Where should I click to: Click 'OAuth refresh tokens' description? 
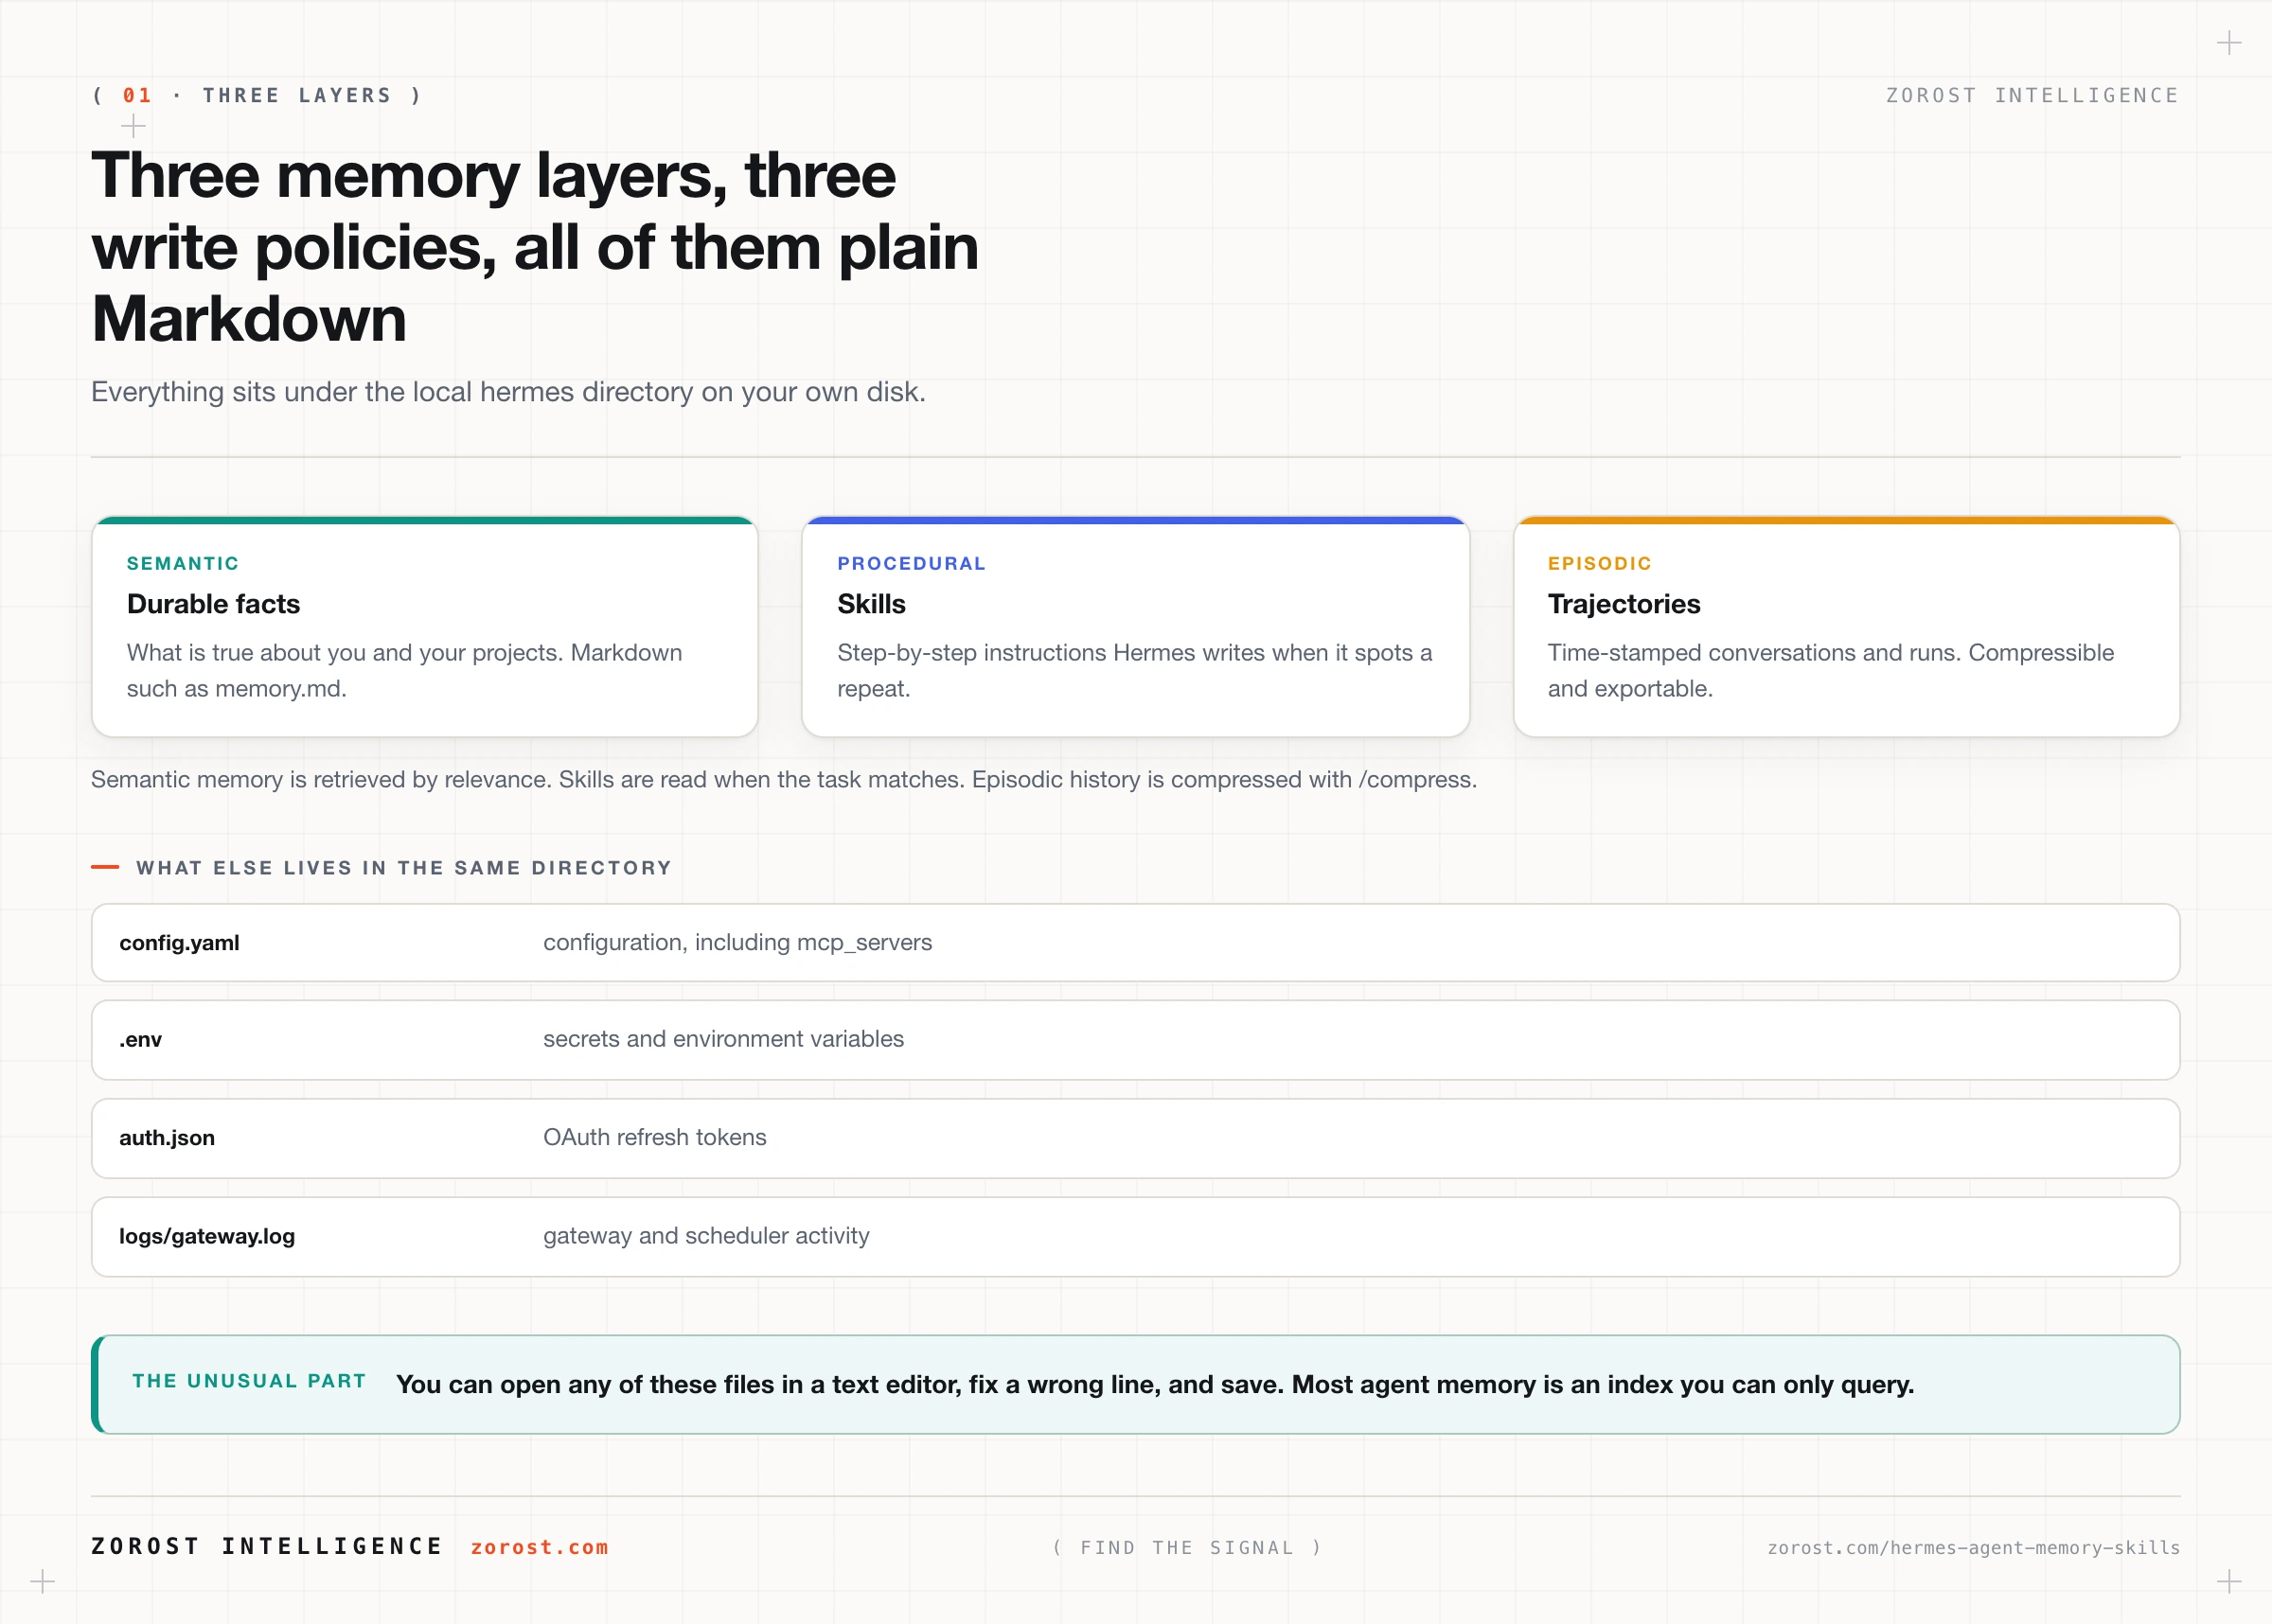tap(654, 1137)
